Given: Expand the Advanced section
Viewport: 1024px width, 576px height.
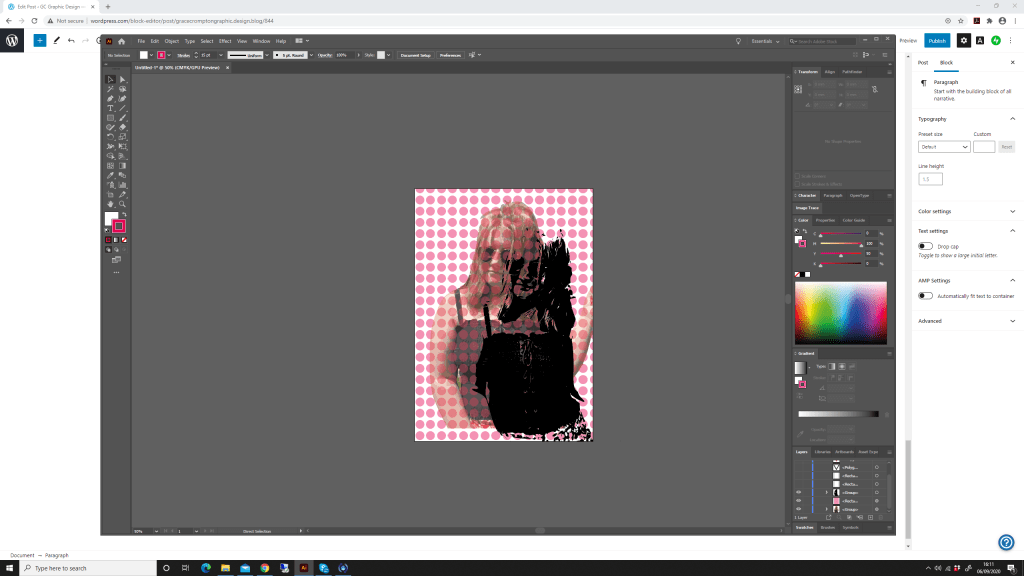Looking at the screenshot, I should 1012,321.
